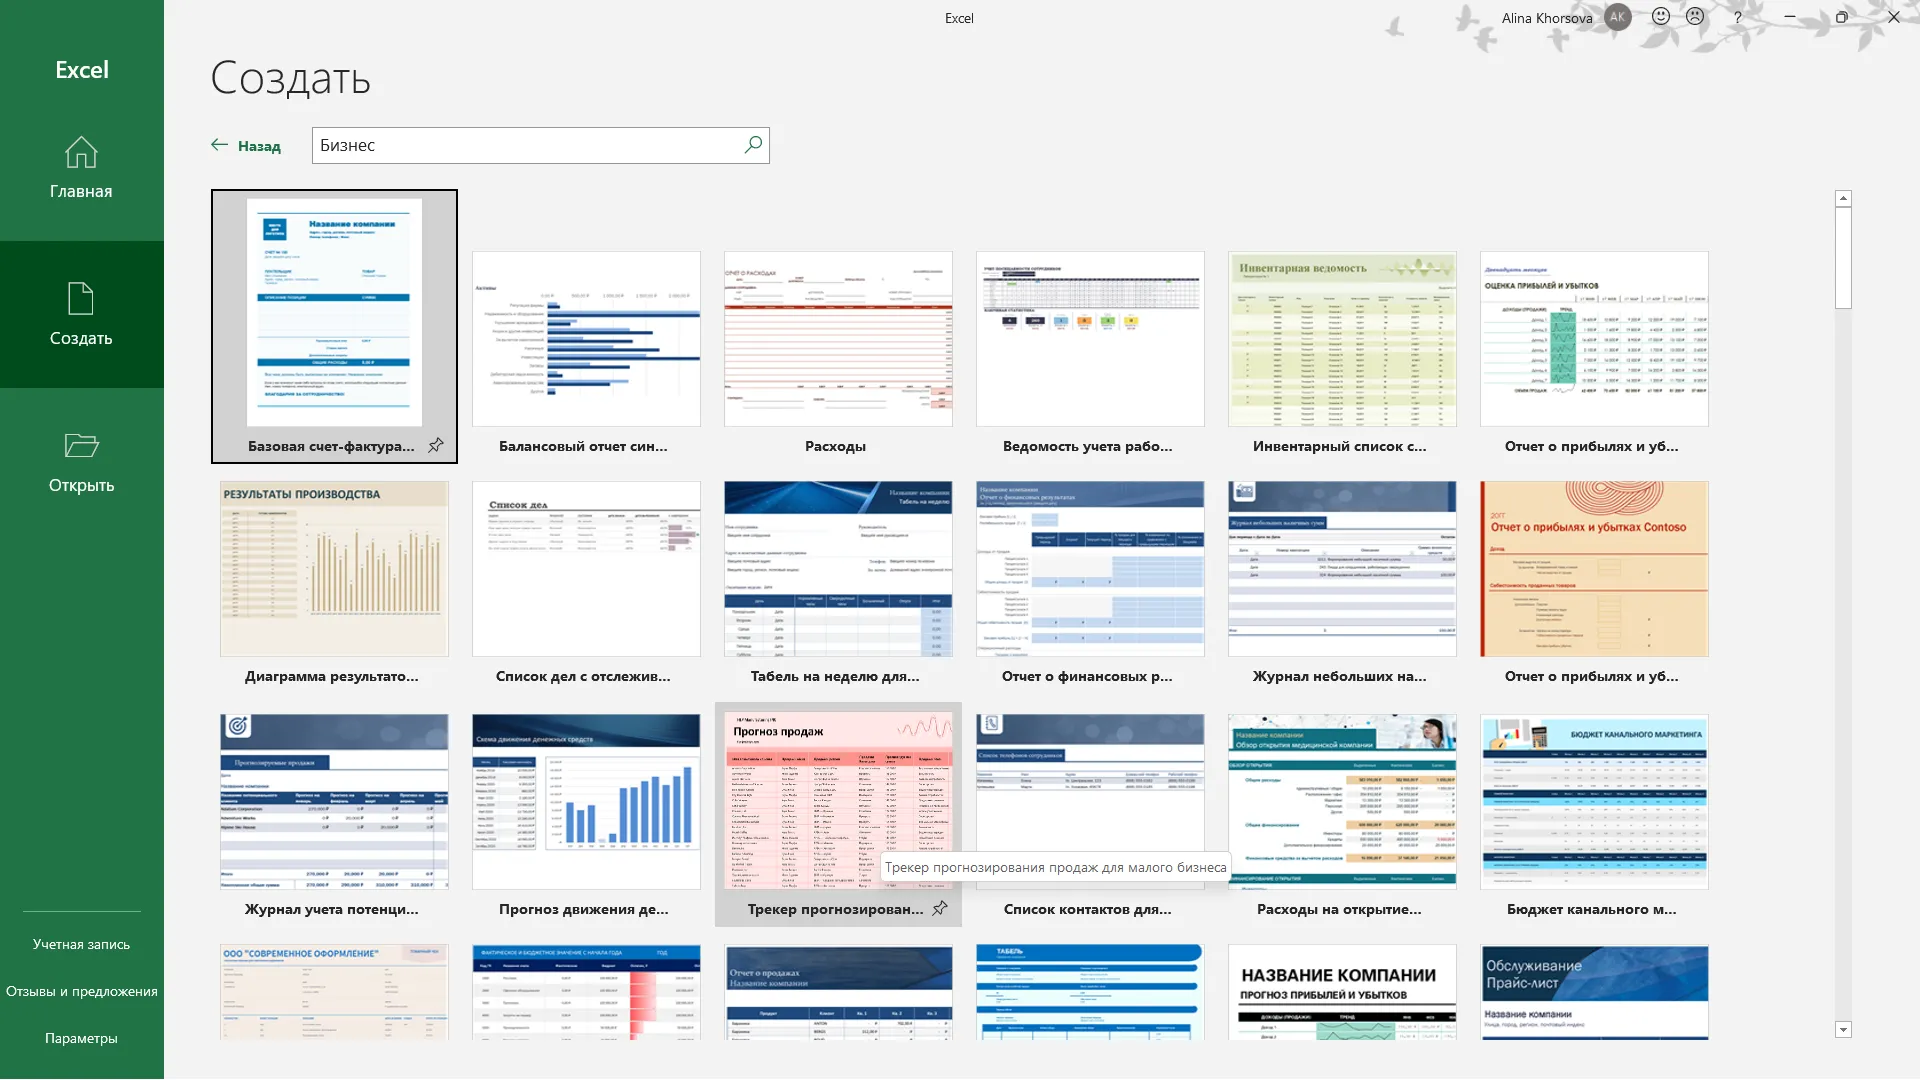The image size is (1920, 1080).
Task: Click the Диаграмма результато... label
Action: 331,676
